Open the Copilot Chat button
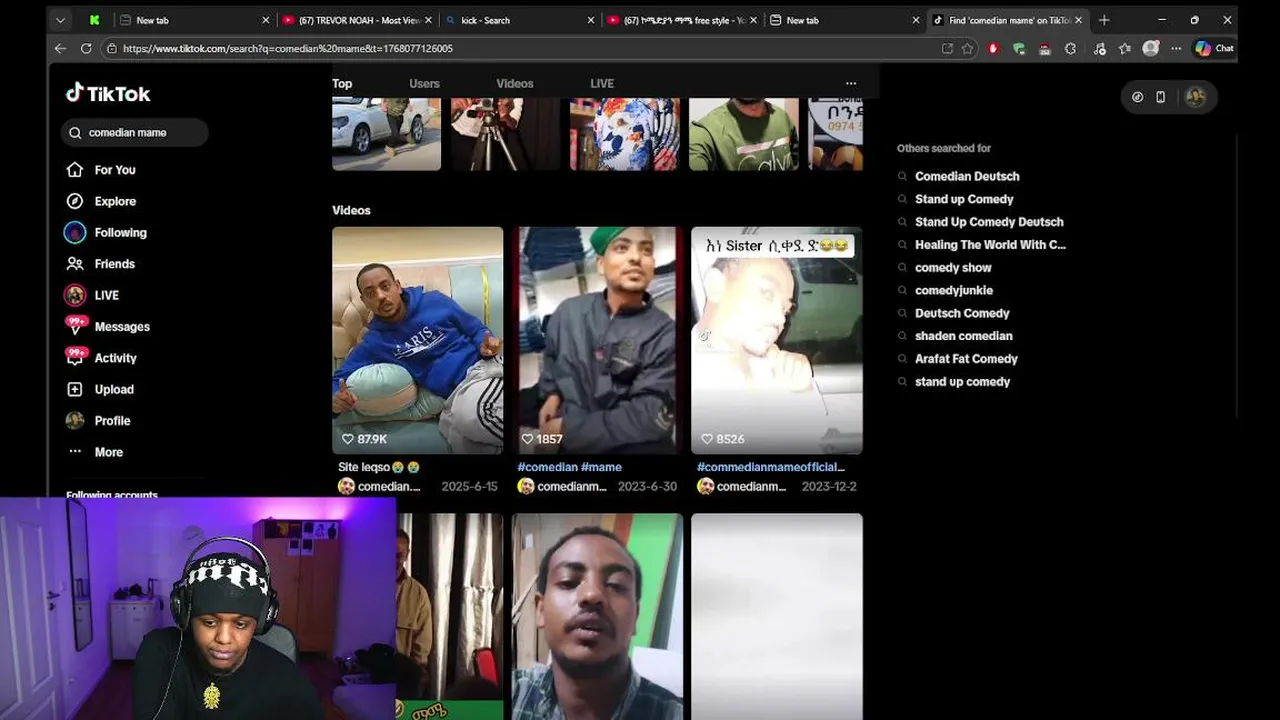The image size is (1280, 720). 1214,48
